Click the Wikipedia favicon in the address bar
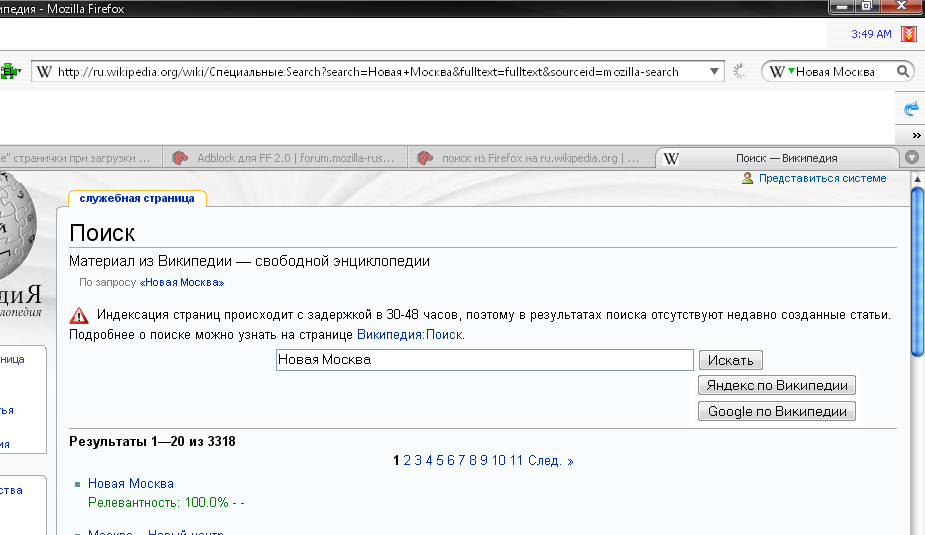 tap(44, 72)
